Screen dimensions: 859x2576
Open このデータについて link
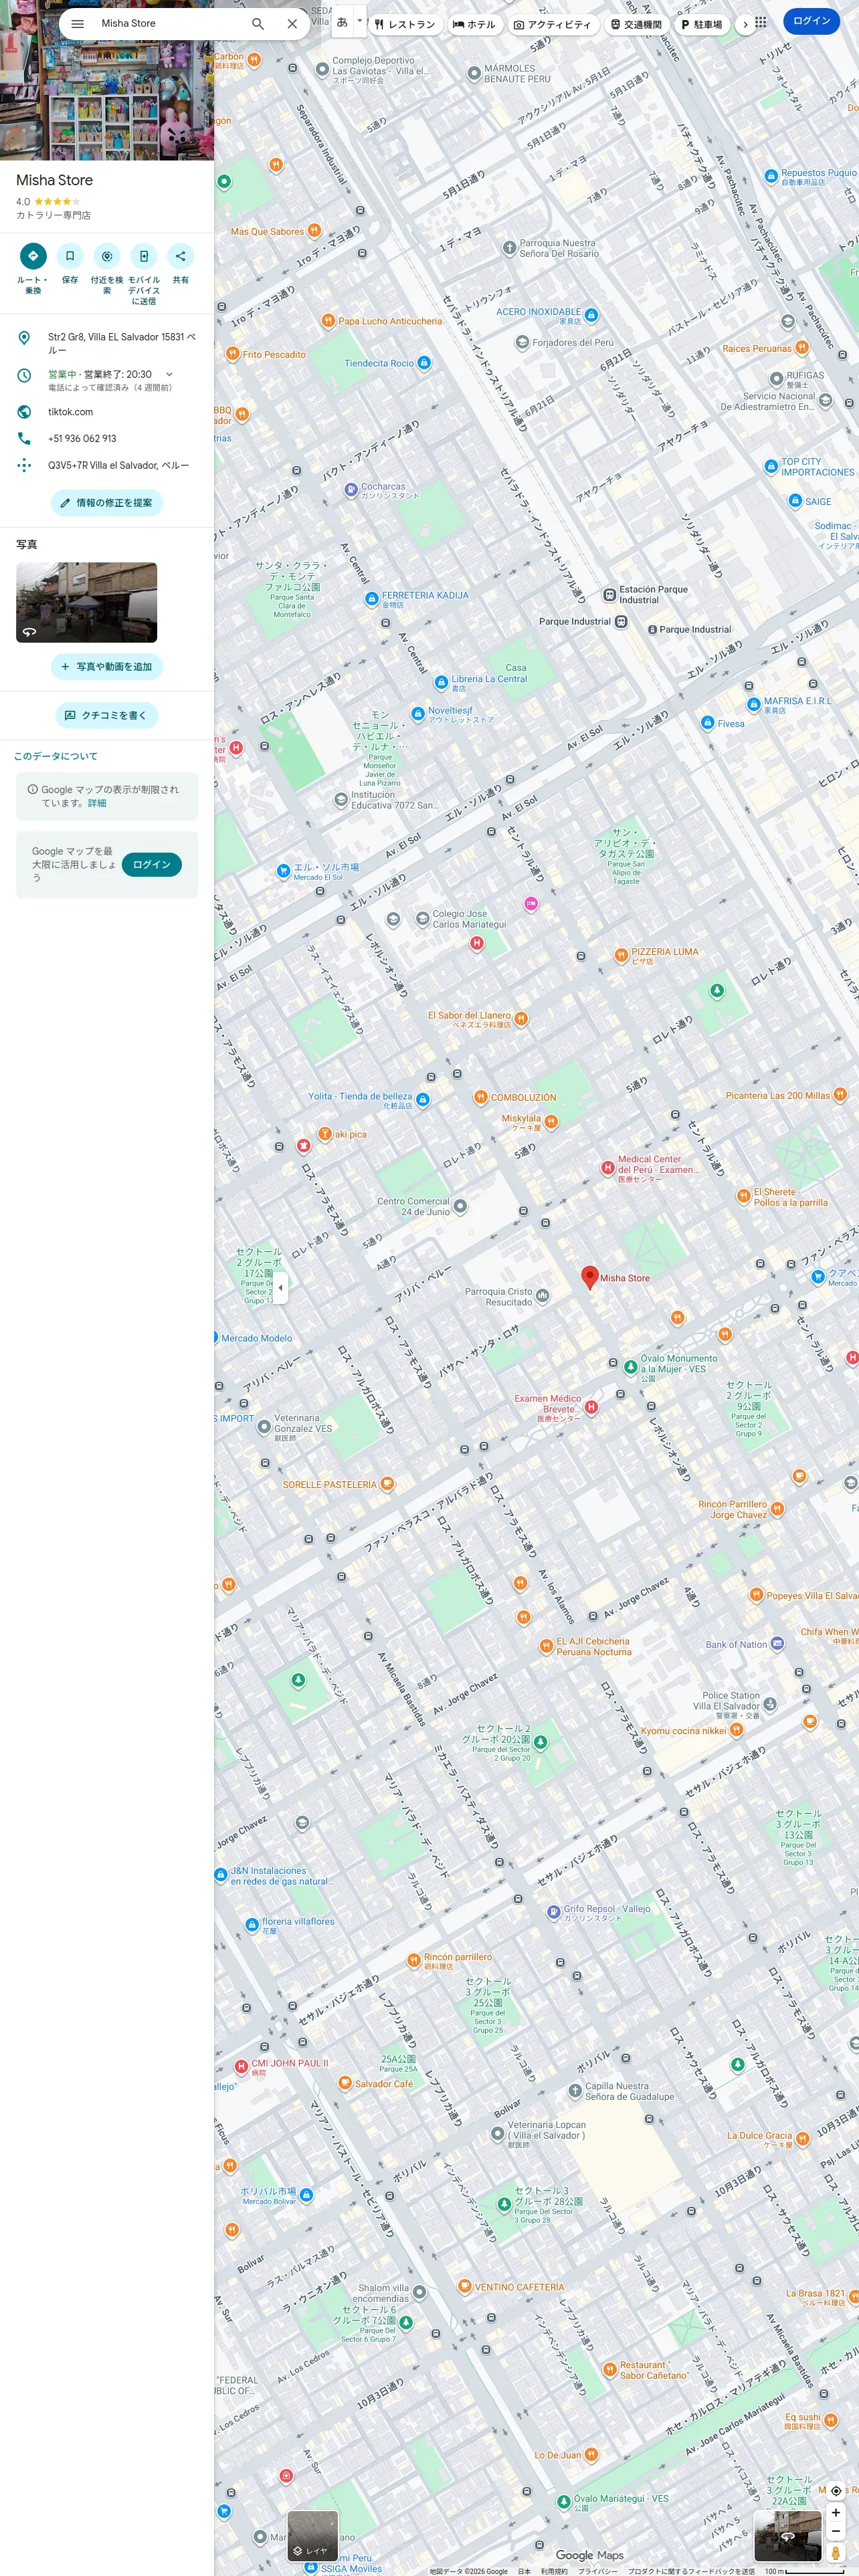tap(56, 756)
